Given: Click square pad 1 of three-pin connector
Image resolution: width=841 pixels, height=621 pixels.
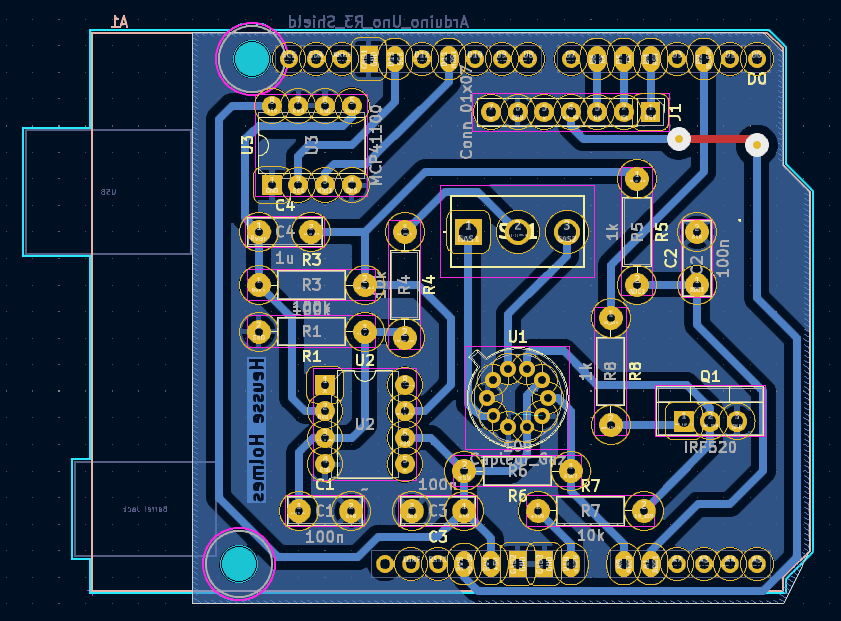Looking at the screenshot, I should (x=468, y=232).
